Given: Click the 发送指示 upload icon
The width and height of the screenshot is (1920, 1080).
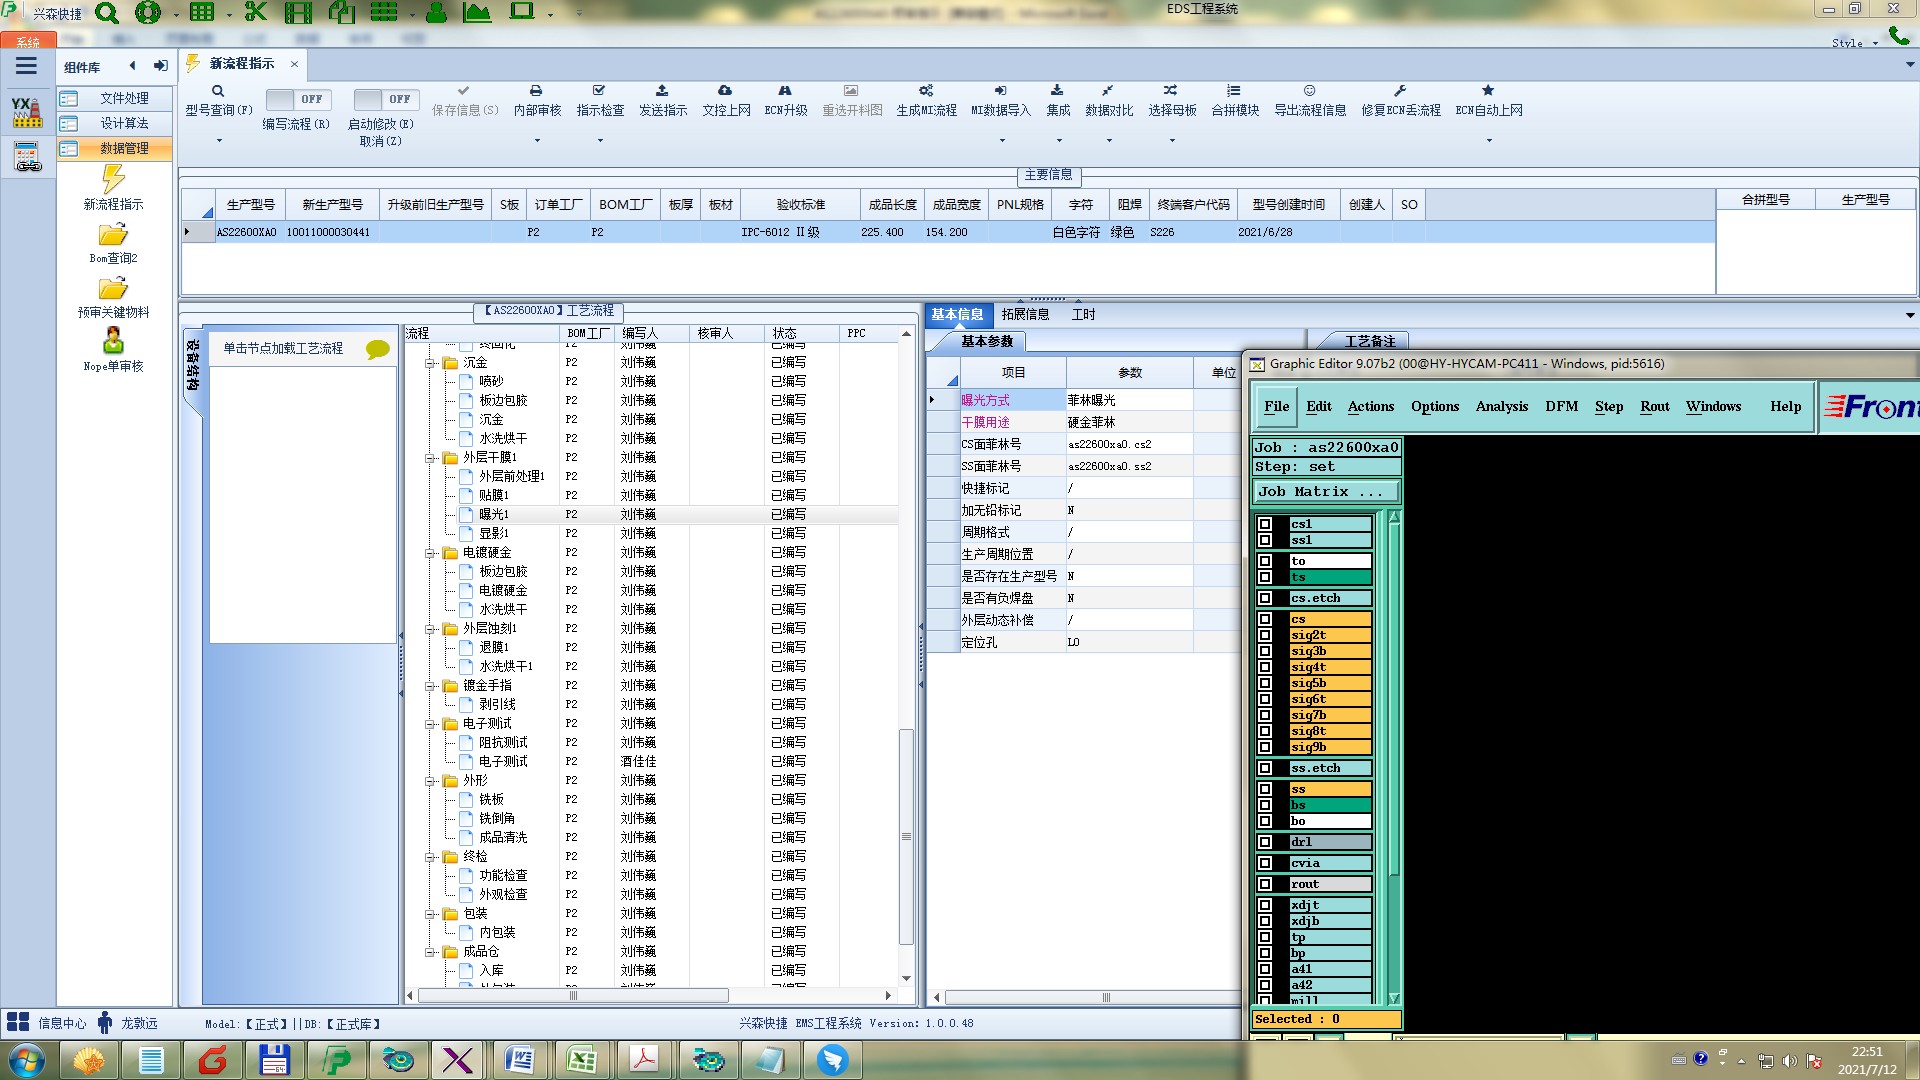Looking at the screenshot, I should (662, 91).
